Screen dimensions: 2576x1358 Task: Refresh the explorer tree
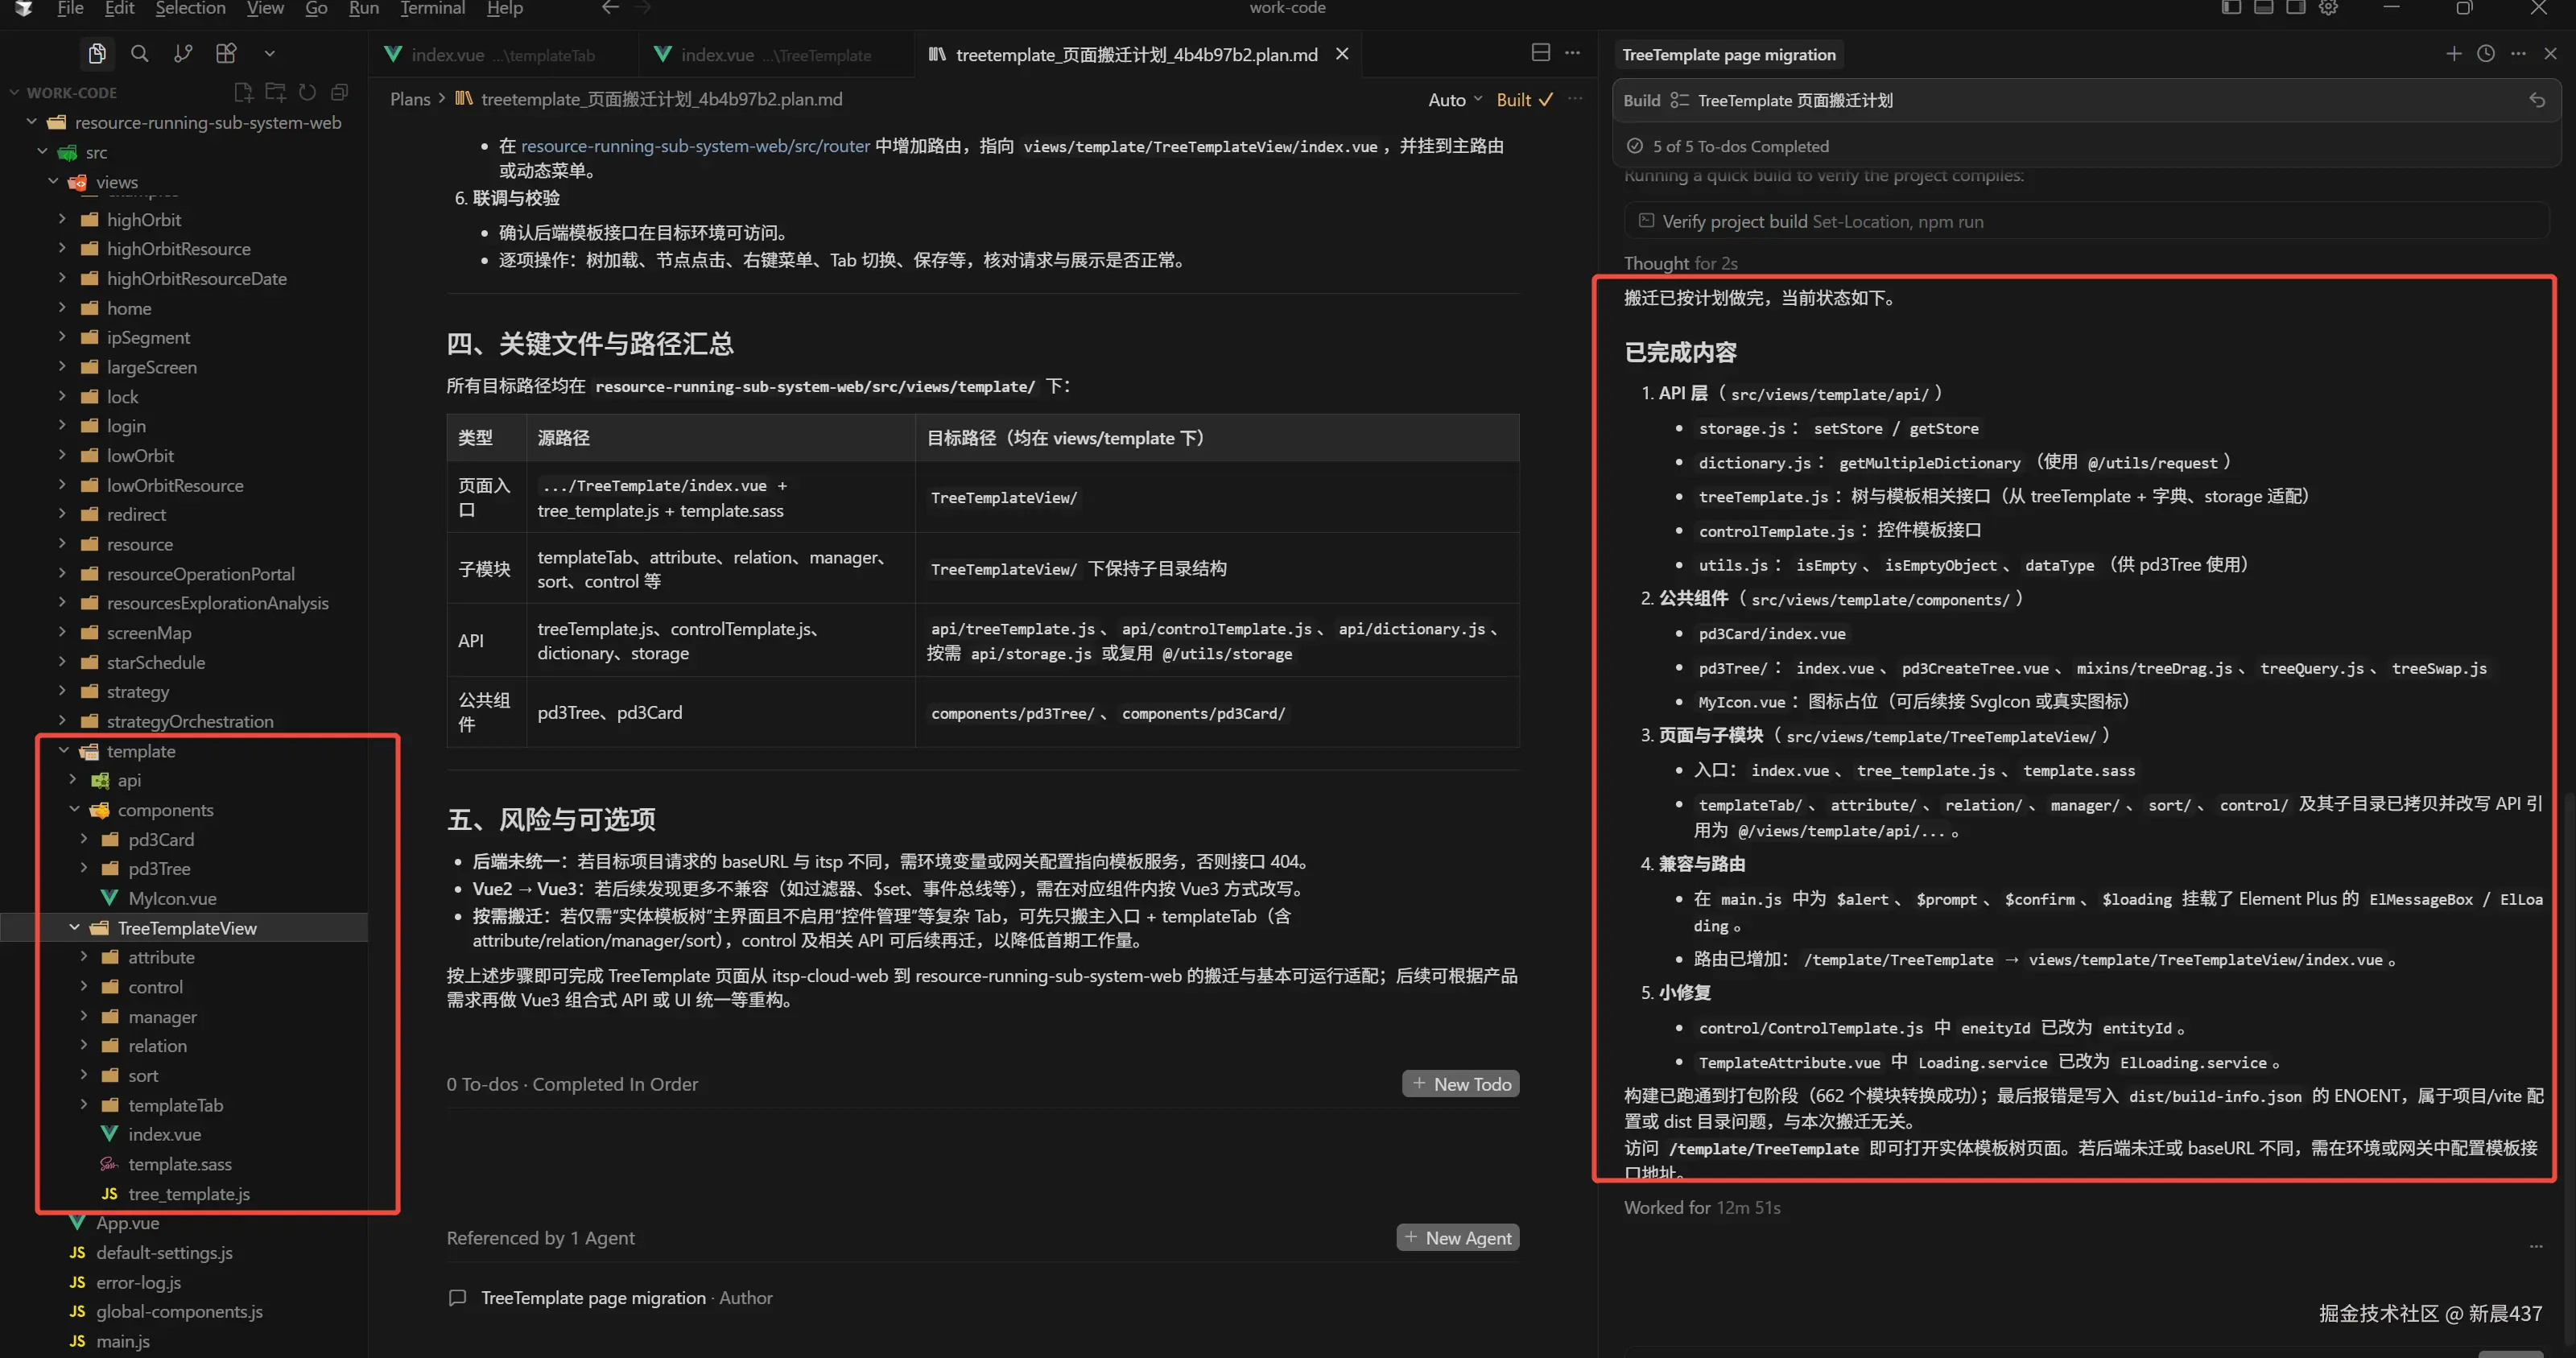coord(307,92)
